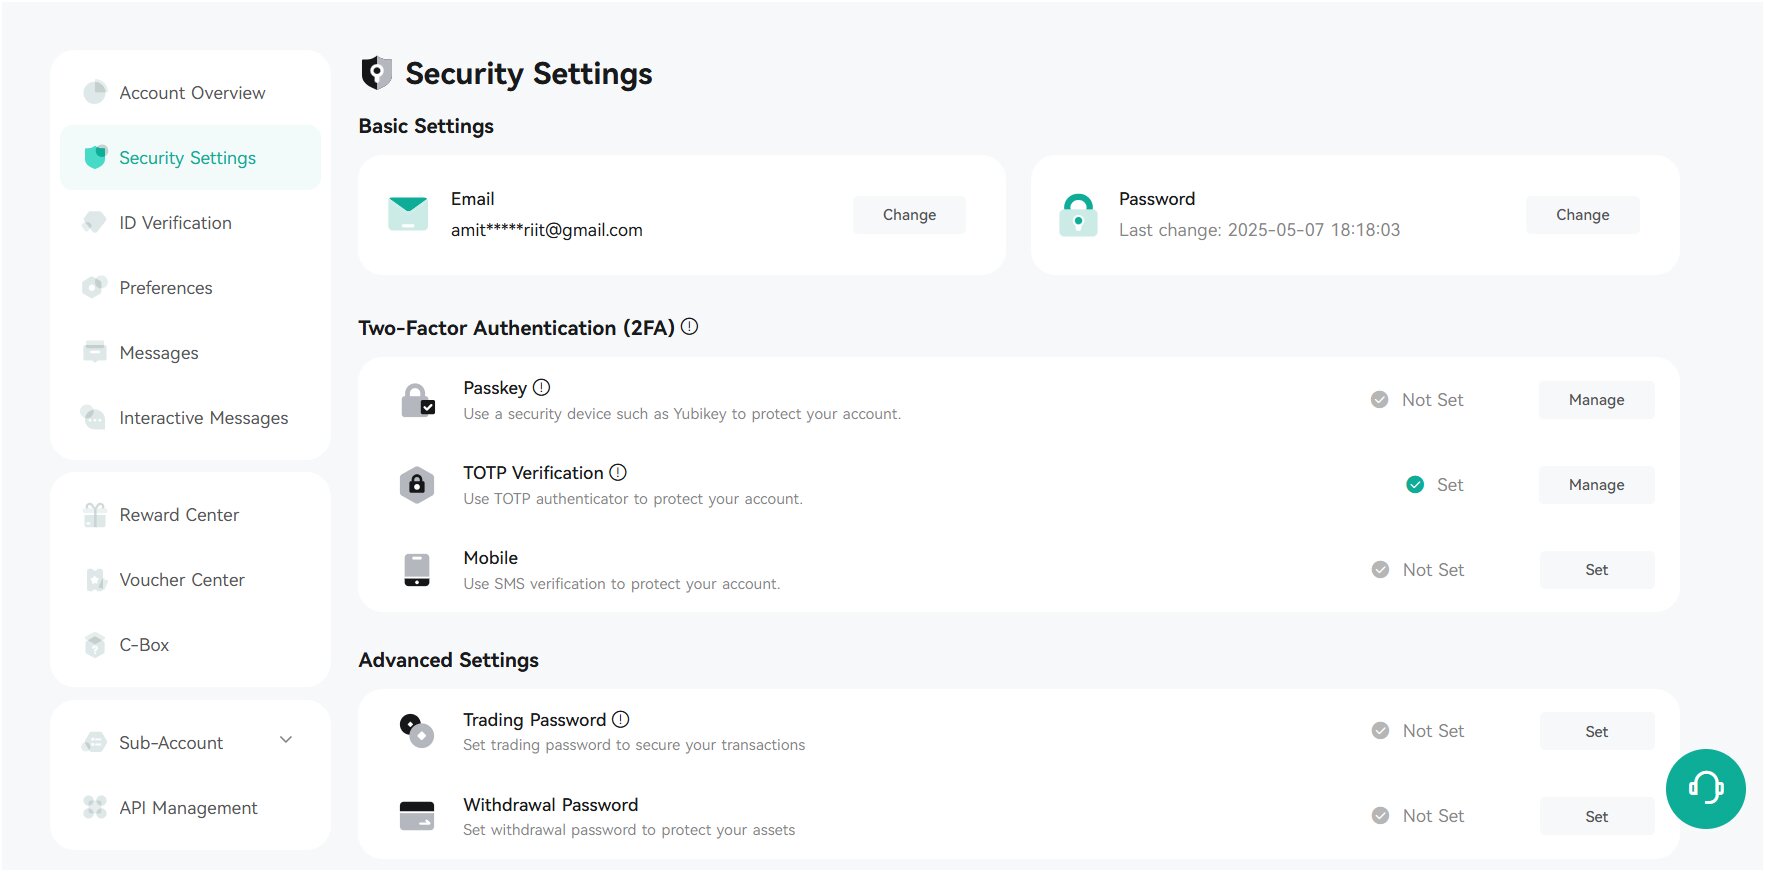Viewport: 1765px width, 872px height.
Task: Open Account Overview in the sidebar
Action: tap(190, 93)
